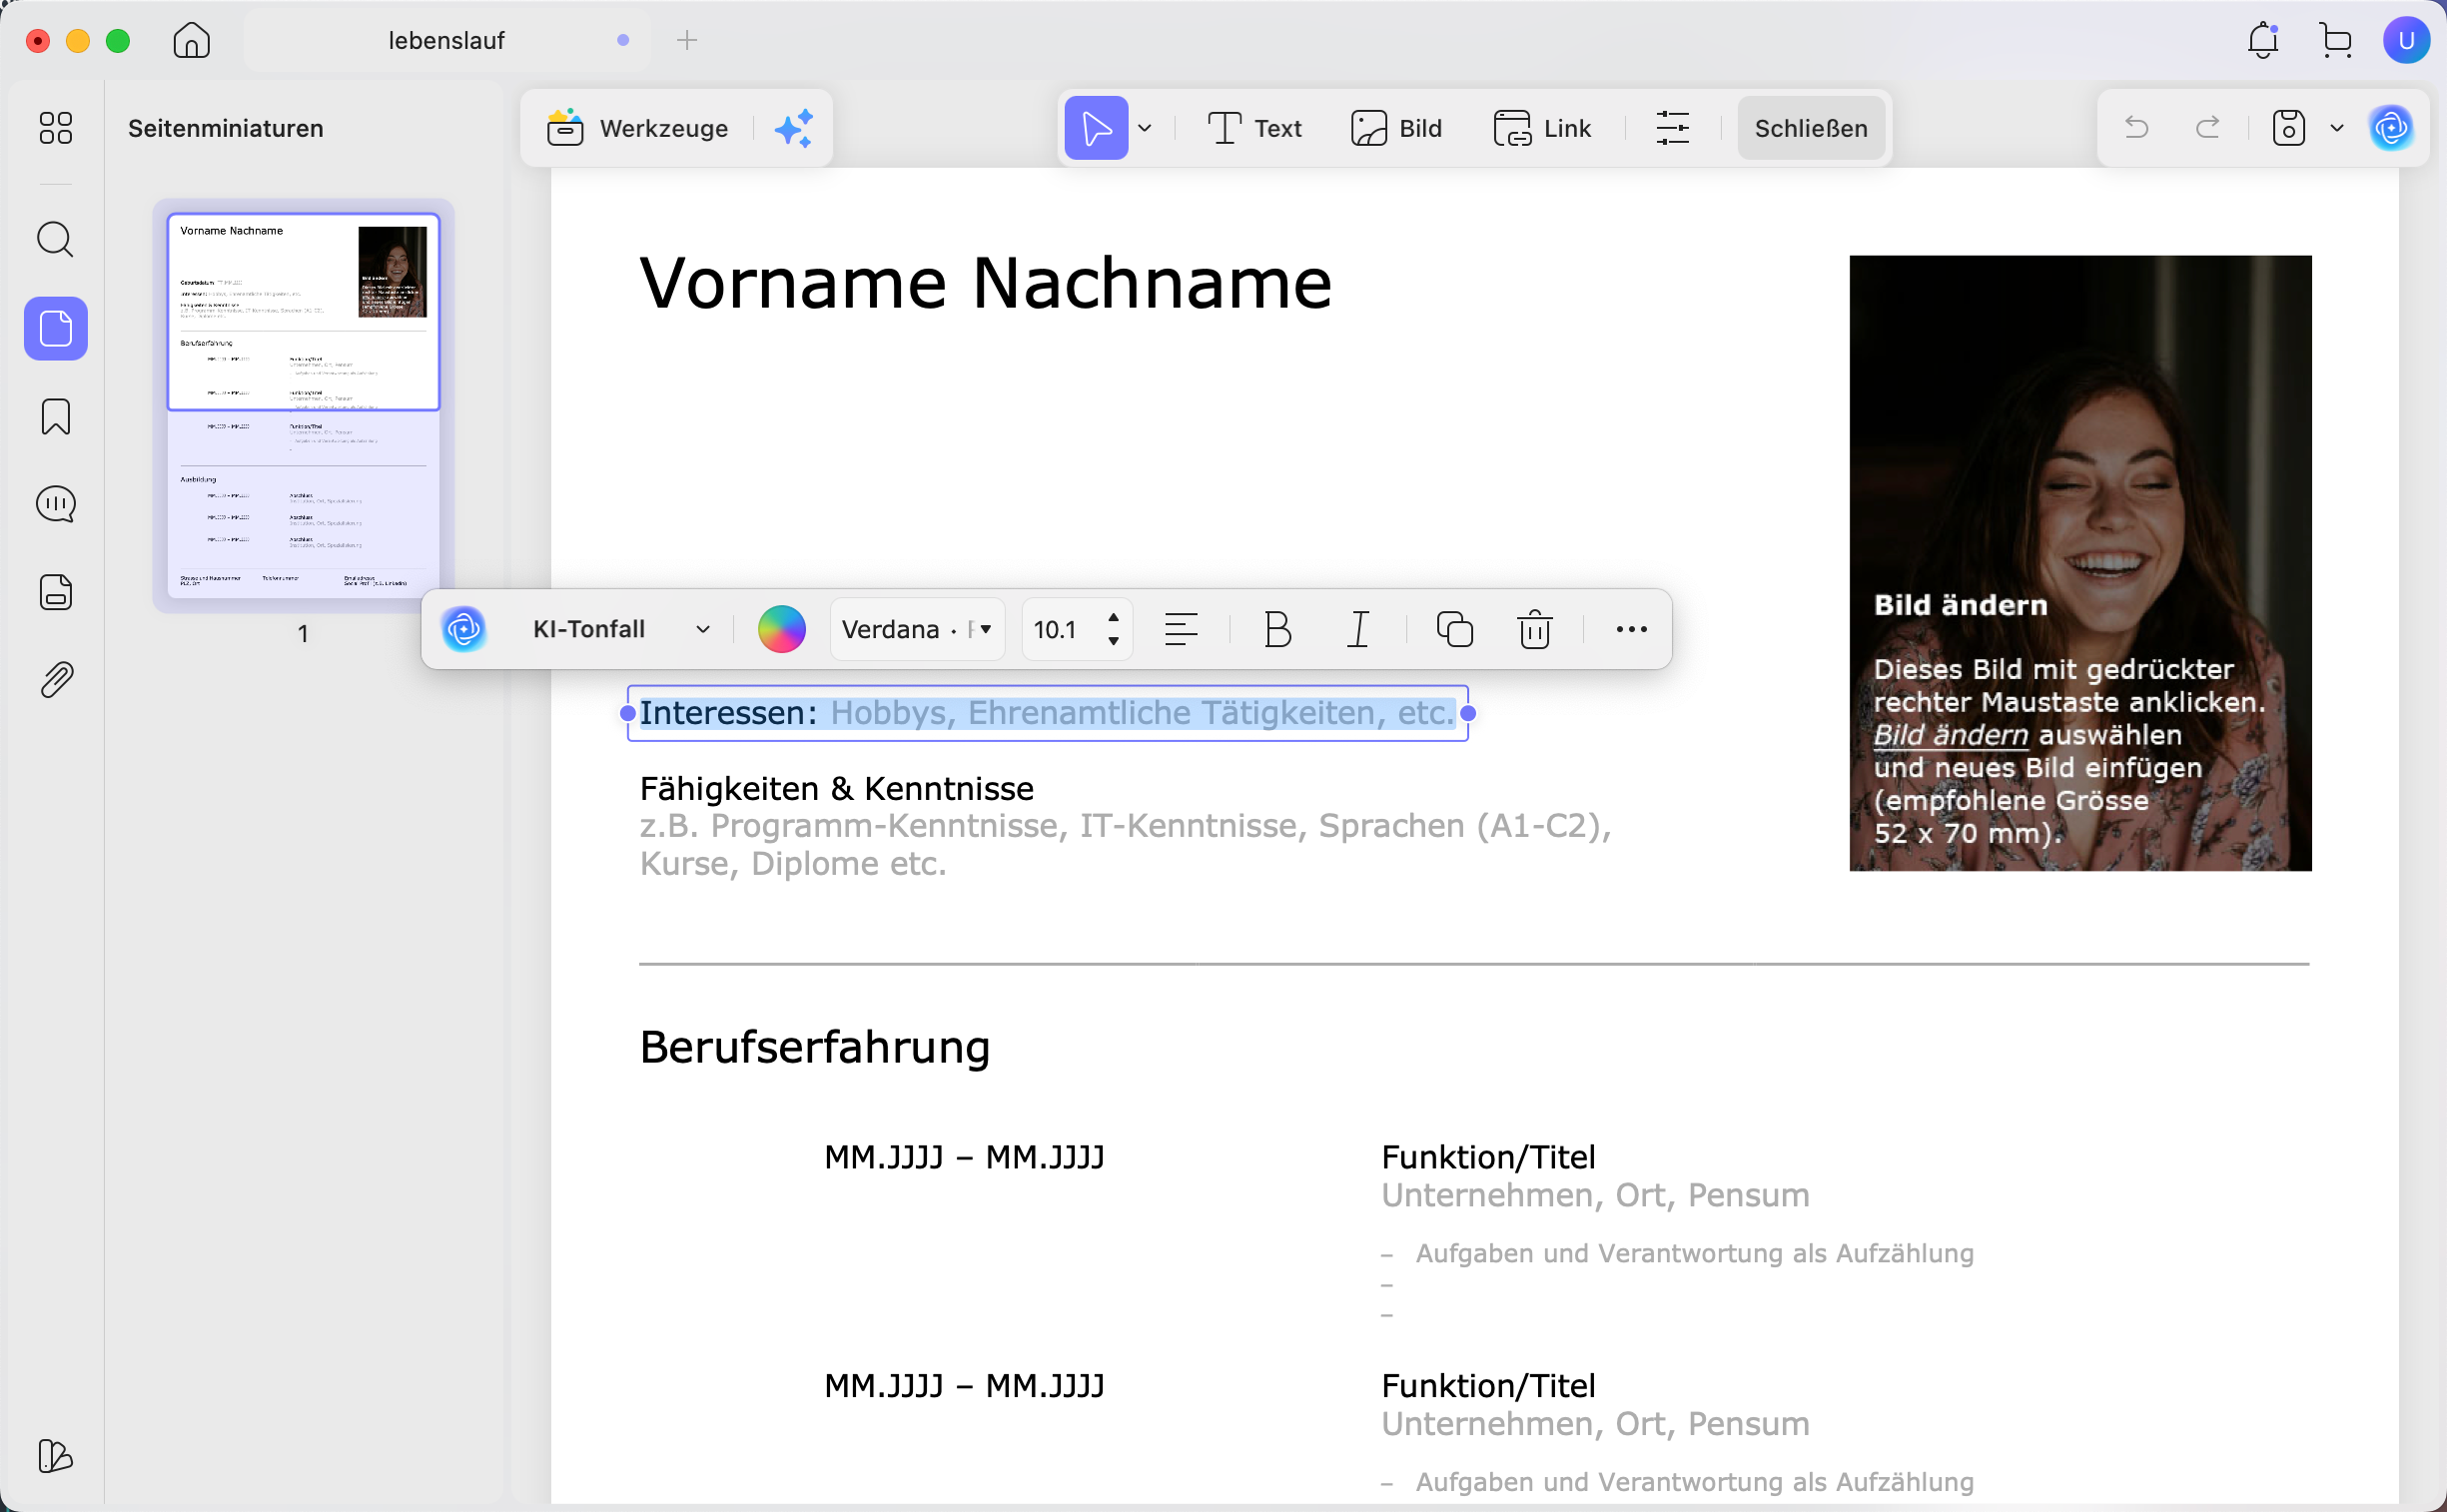The image size is (2447, 1512).
Task: Open text alignment options
Action: tap(1181, 629)
